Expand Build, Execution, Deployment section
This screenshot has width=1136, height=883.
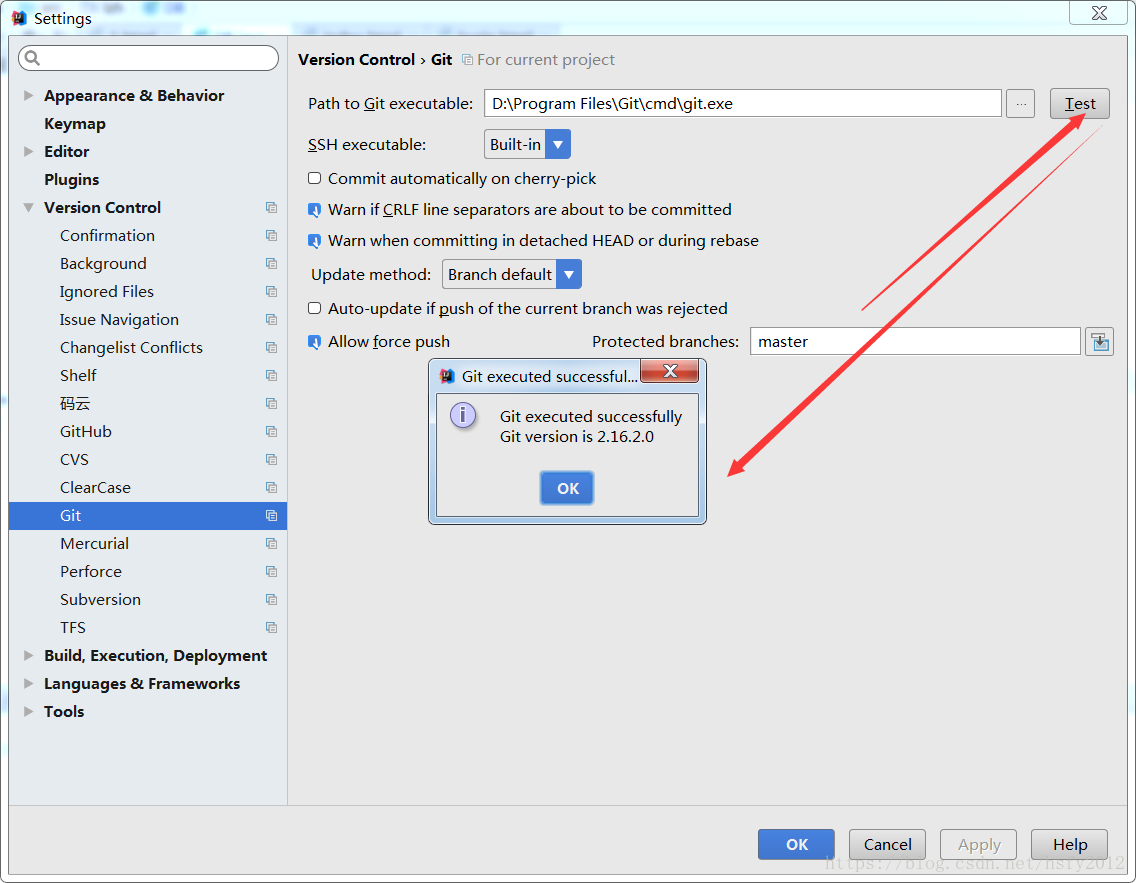pyautogui.click(x=28, y=656)
